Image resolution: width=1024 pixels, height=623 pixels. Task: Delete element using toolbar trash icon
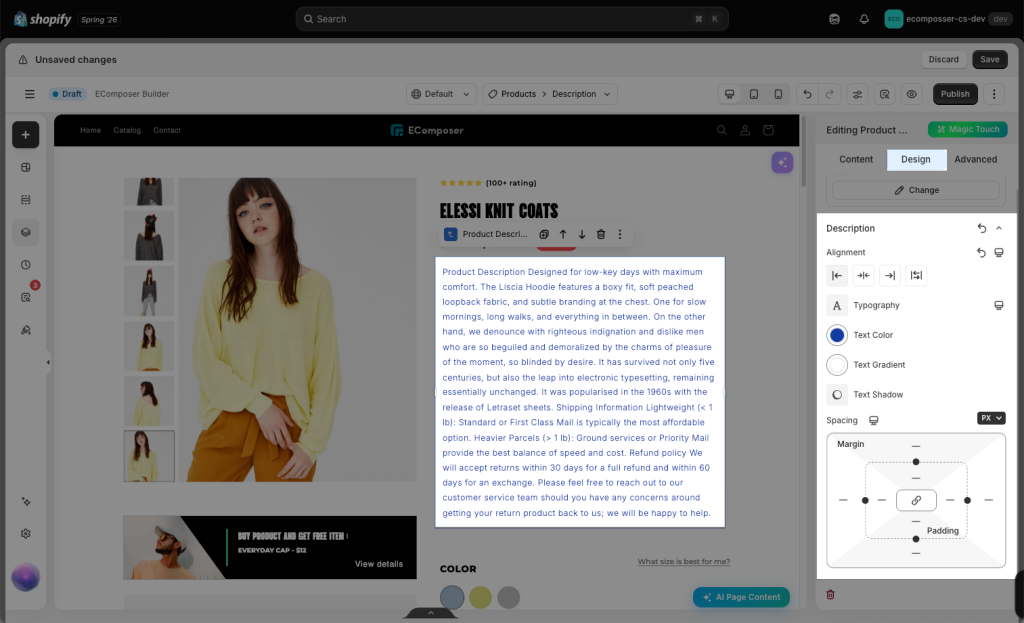click(x=601, y=234)
